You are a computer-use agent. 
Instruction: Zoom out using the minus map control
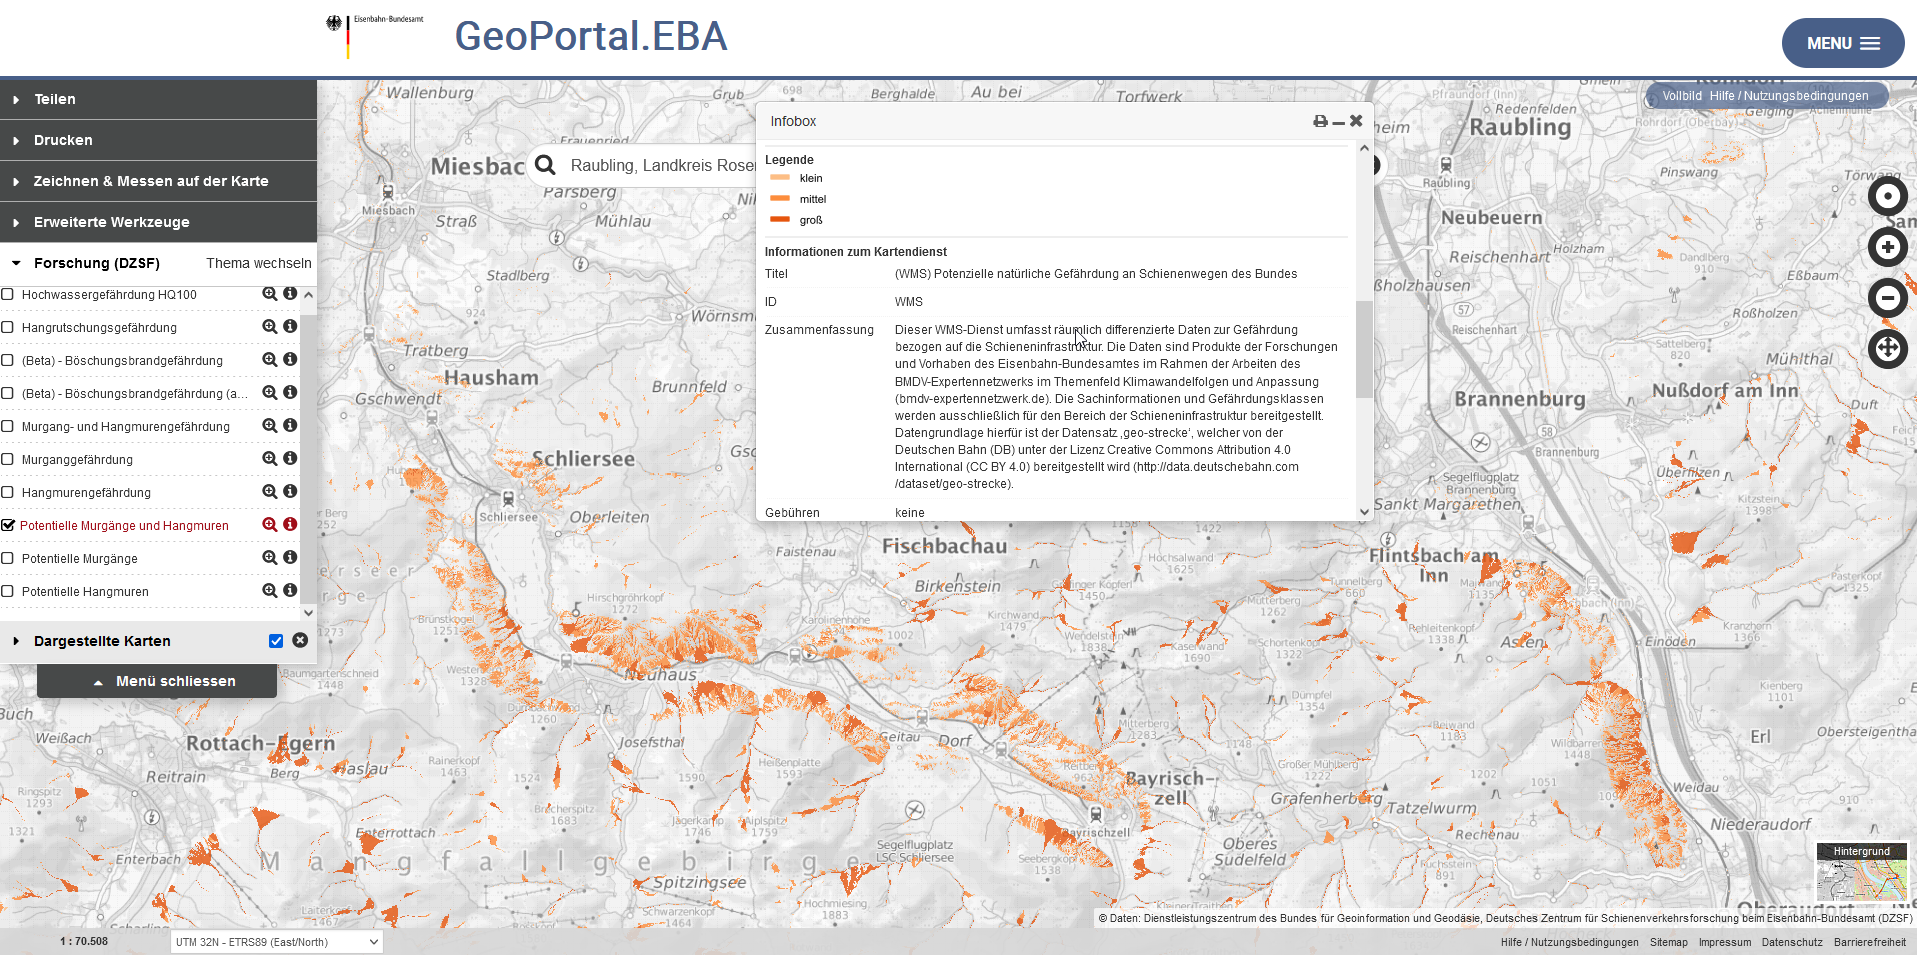click(1887, 298)
